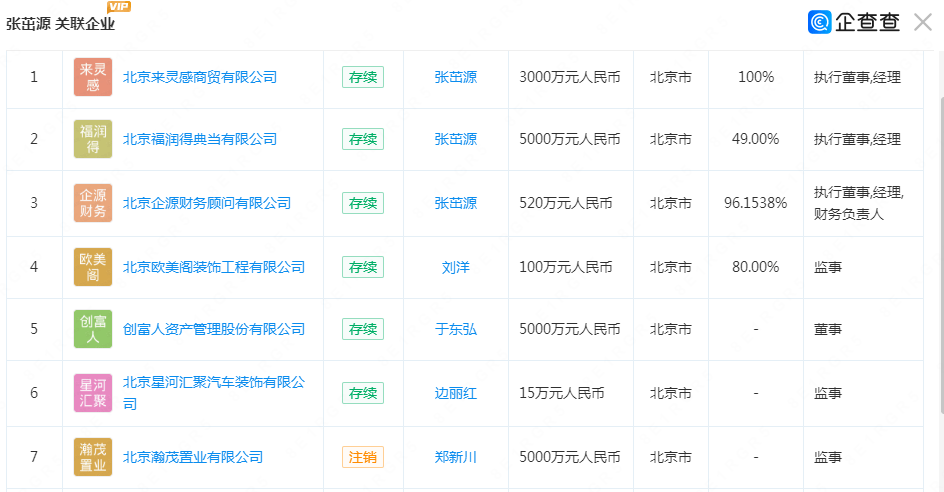The height and width of the screenshot is (492, 944).
Task: Click row number 6 cell
Action: pyautogui.click(x=34, y=393)
